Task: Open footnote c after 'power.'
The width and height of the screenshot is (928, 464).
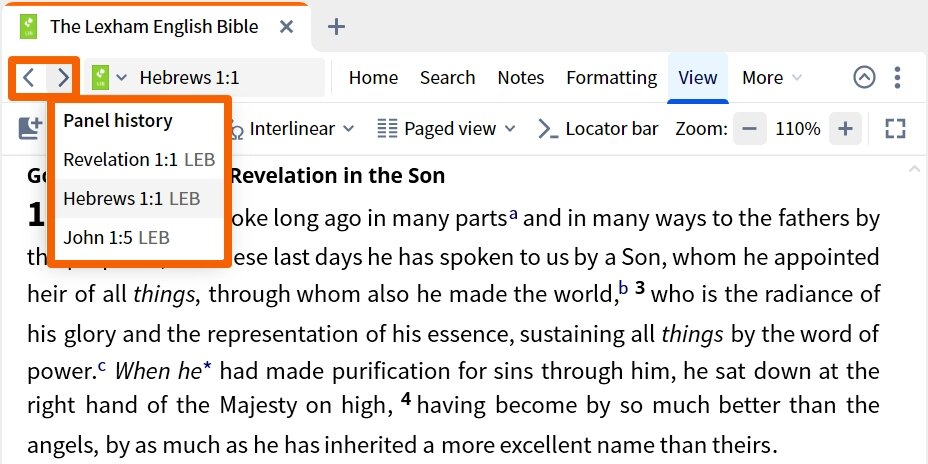Action: (x=102, y=366)
